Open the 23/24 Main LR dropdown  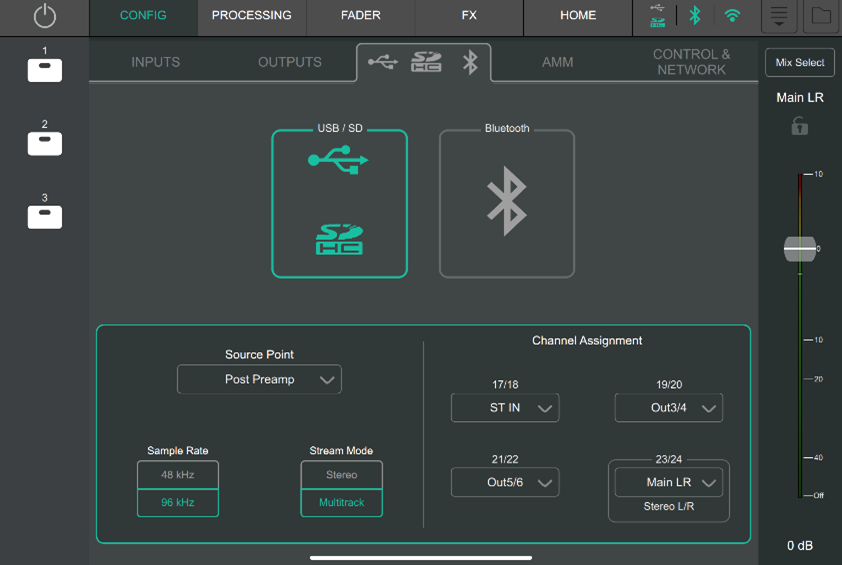[669, 482]
